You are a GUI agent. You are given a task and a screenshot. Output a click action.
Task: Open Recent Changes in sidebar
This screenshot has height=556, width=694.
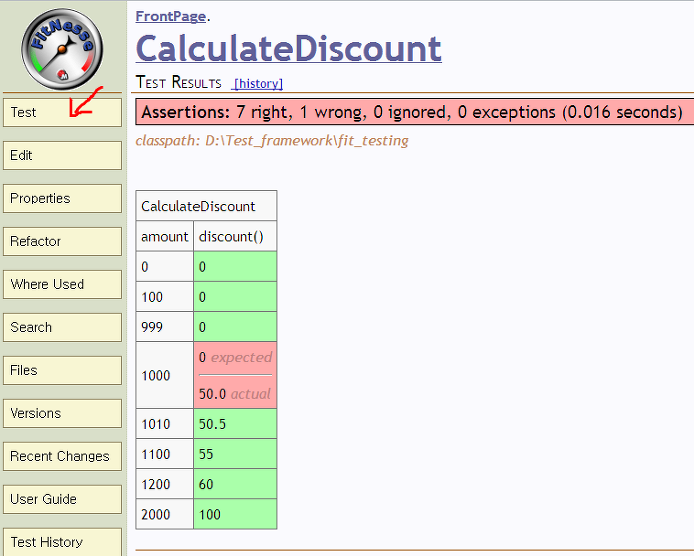(x=62, y=456)
